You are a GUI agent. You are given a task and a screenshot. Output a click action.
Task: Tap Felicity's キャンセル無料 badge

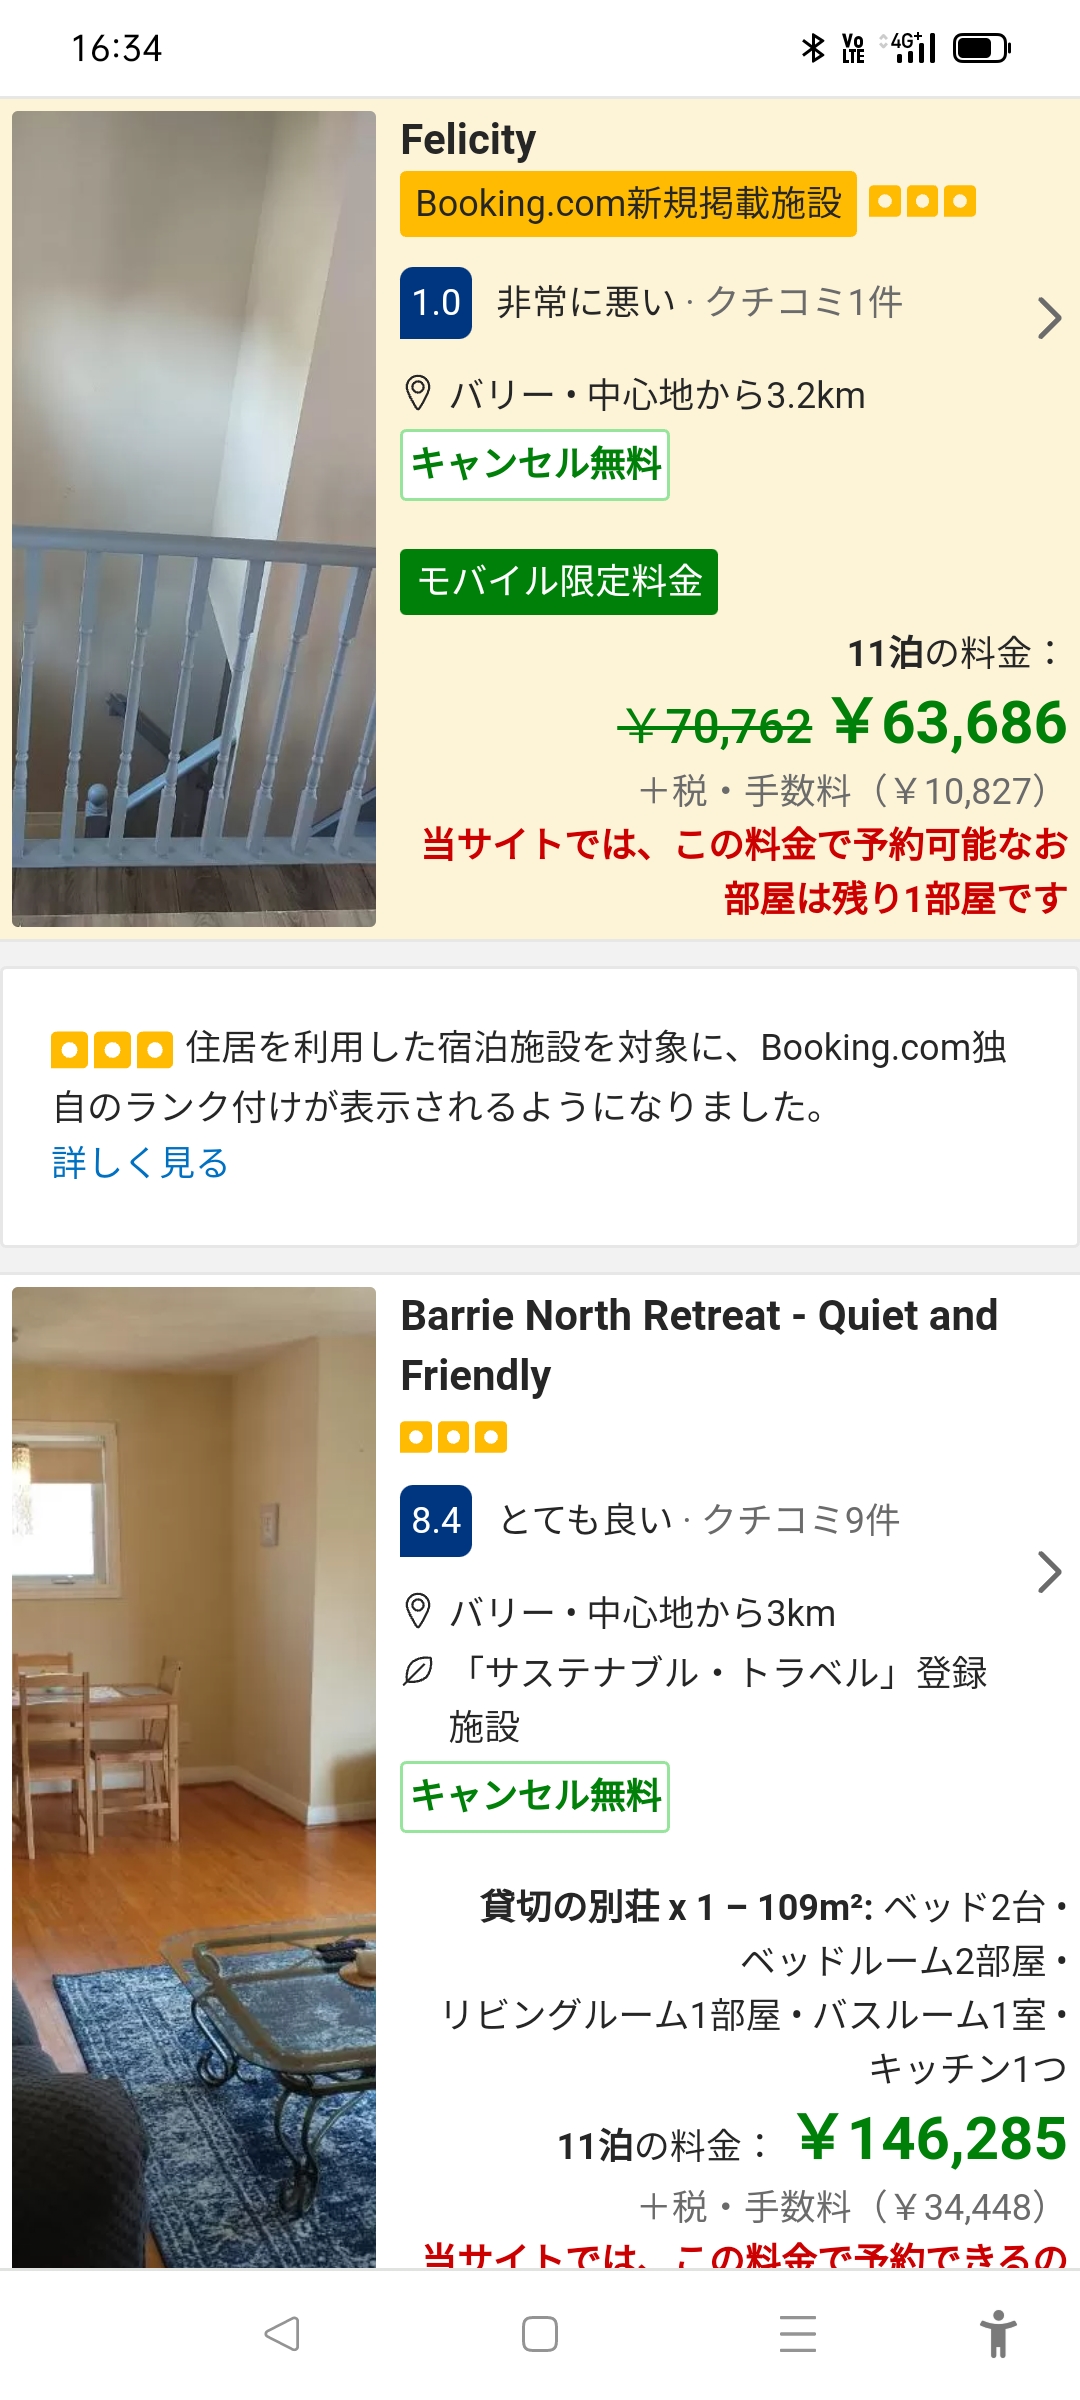(534, 465)
